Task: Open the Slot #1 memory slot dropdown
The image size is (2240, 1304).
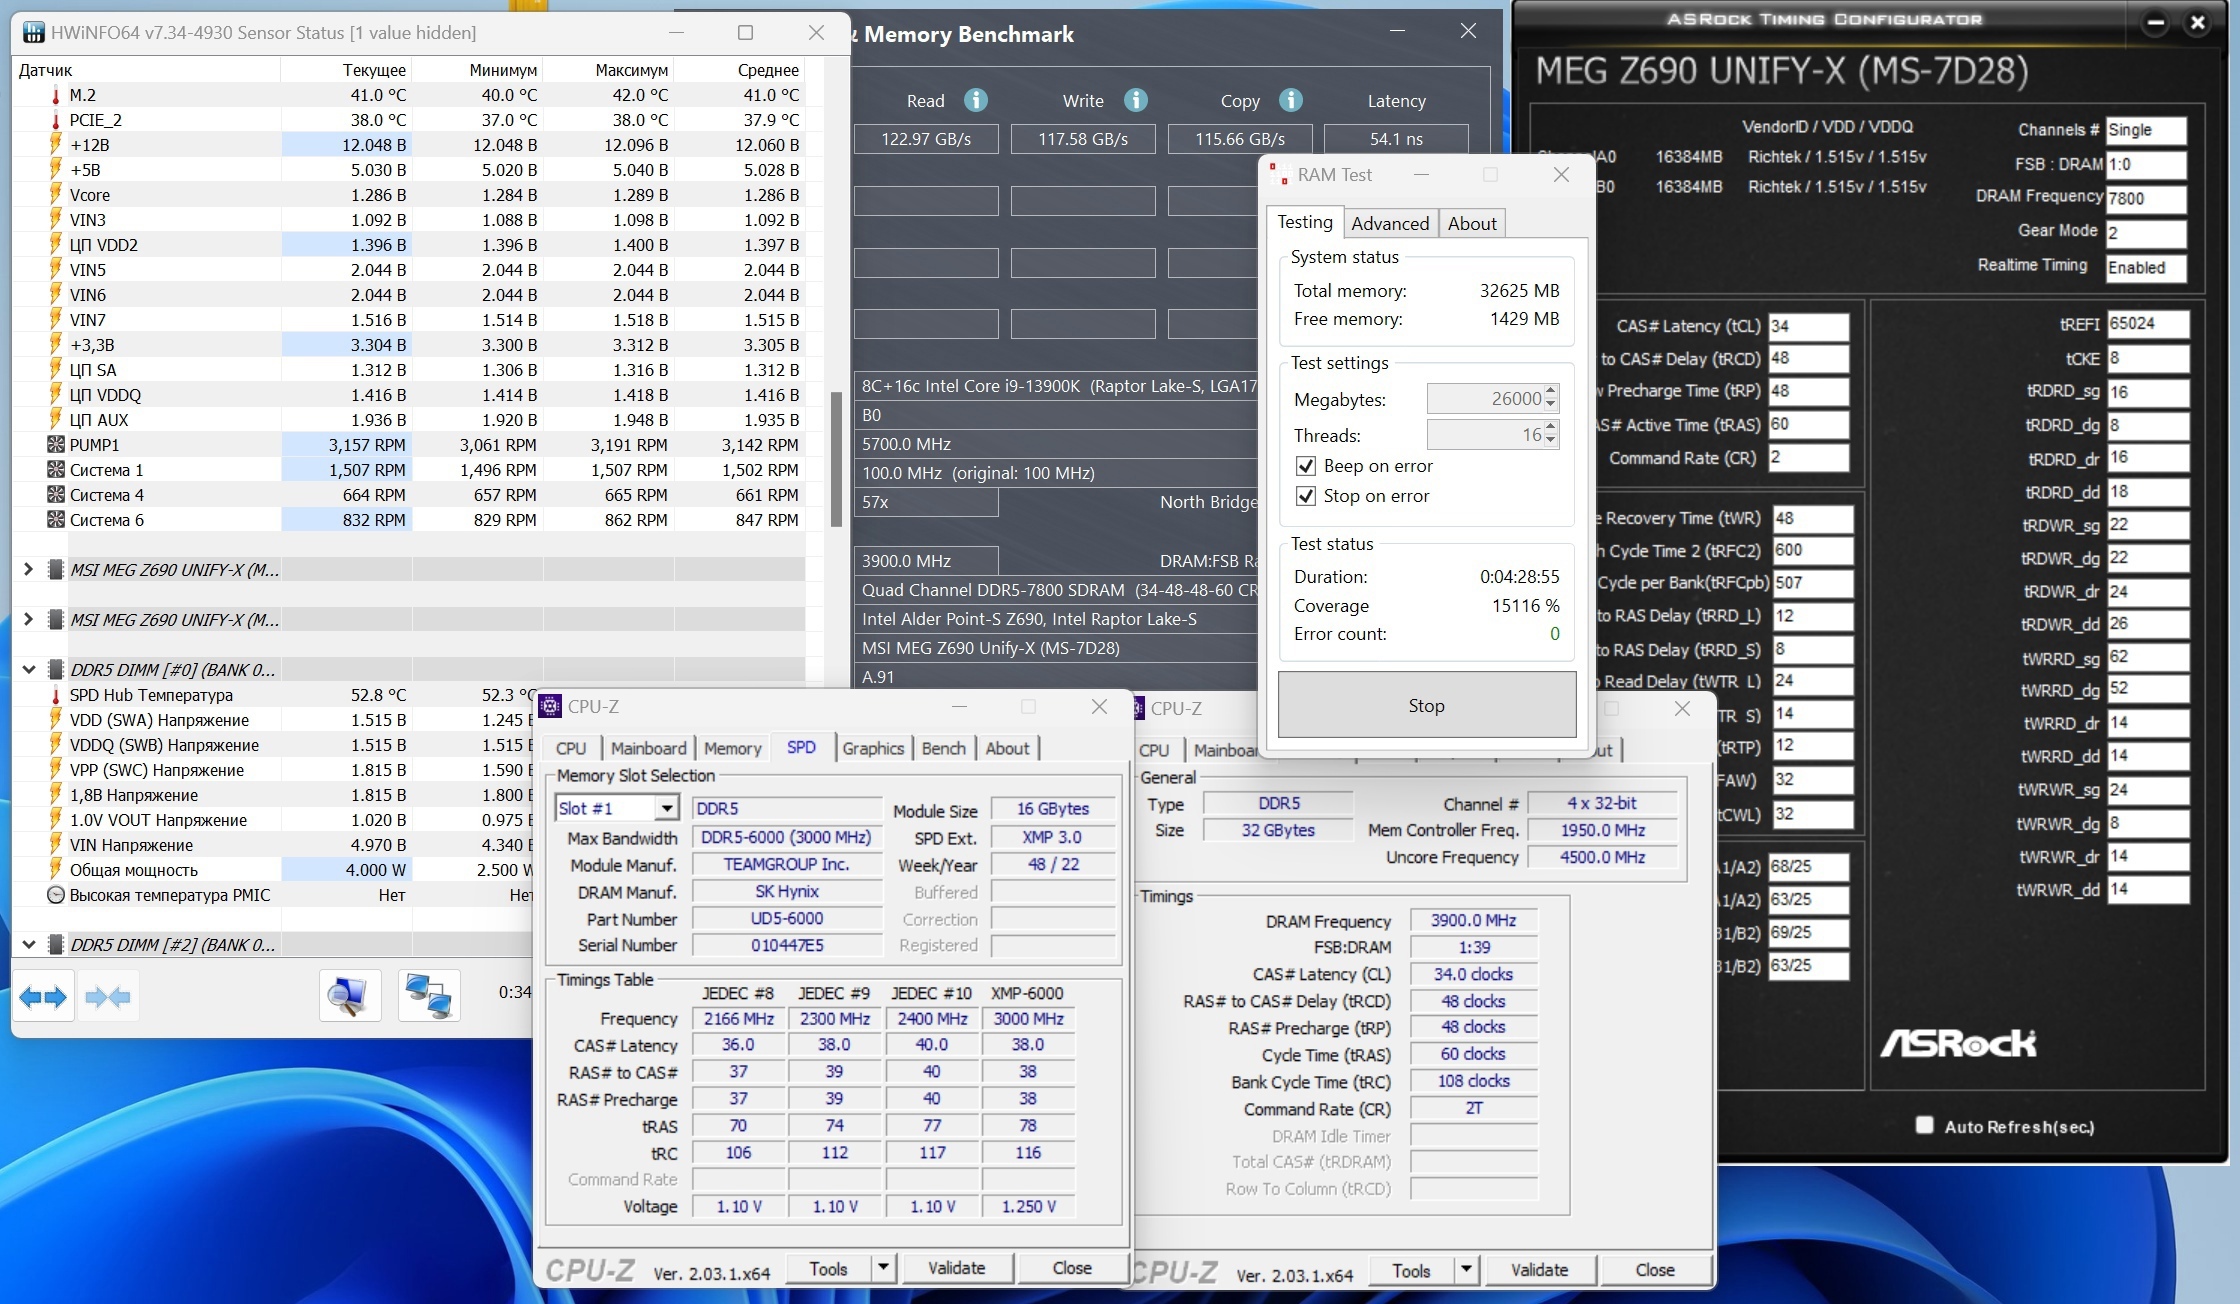Action: 666,808
